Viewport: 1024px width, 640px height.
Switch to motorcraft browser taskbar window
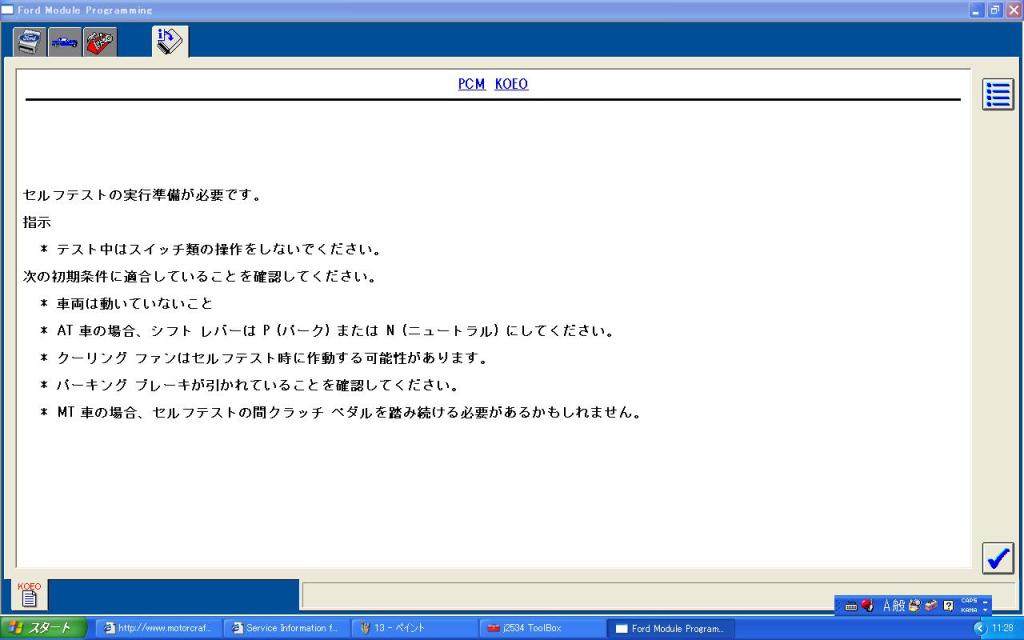[x=158, y=628]
